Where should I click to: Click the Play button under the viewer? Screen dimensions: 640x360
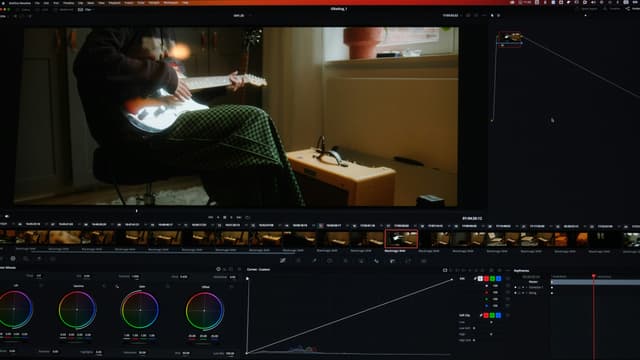[231, 218]
